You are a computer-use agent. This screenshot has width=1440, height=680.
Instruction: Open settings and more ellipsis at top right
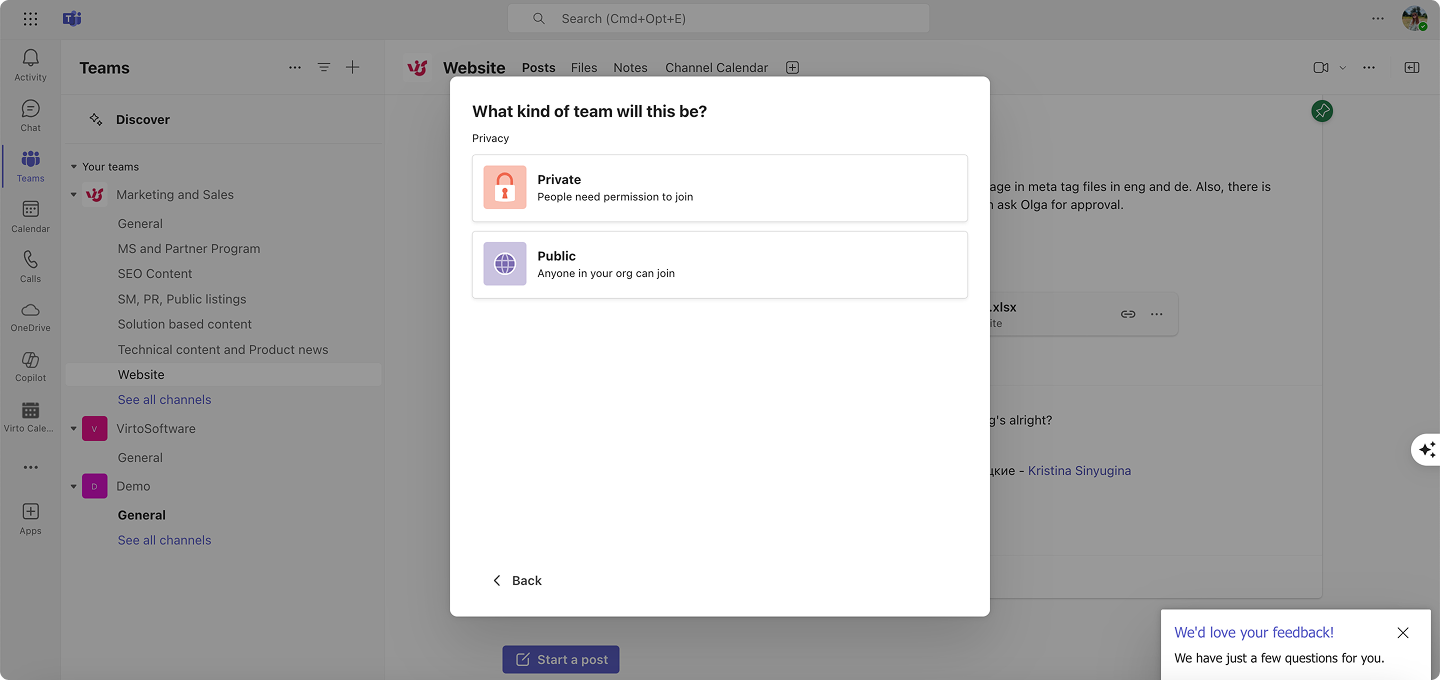(1379, 19)
